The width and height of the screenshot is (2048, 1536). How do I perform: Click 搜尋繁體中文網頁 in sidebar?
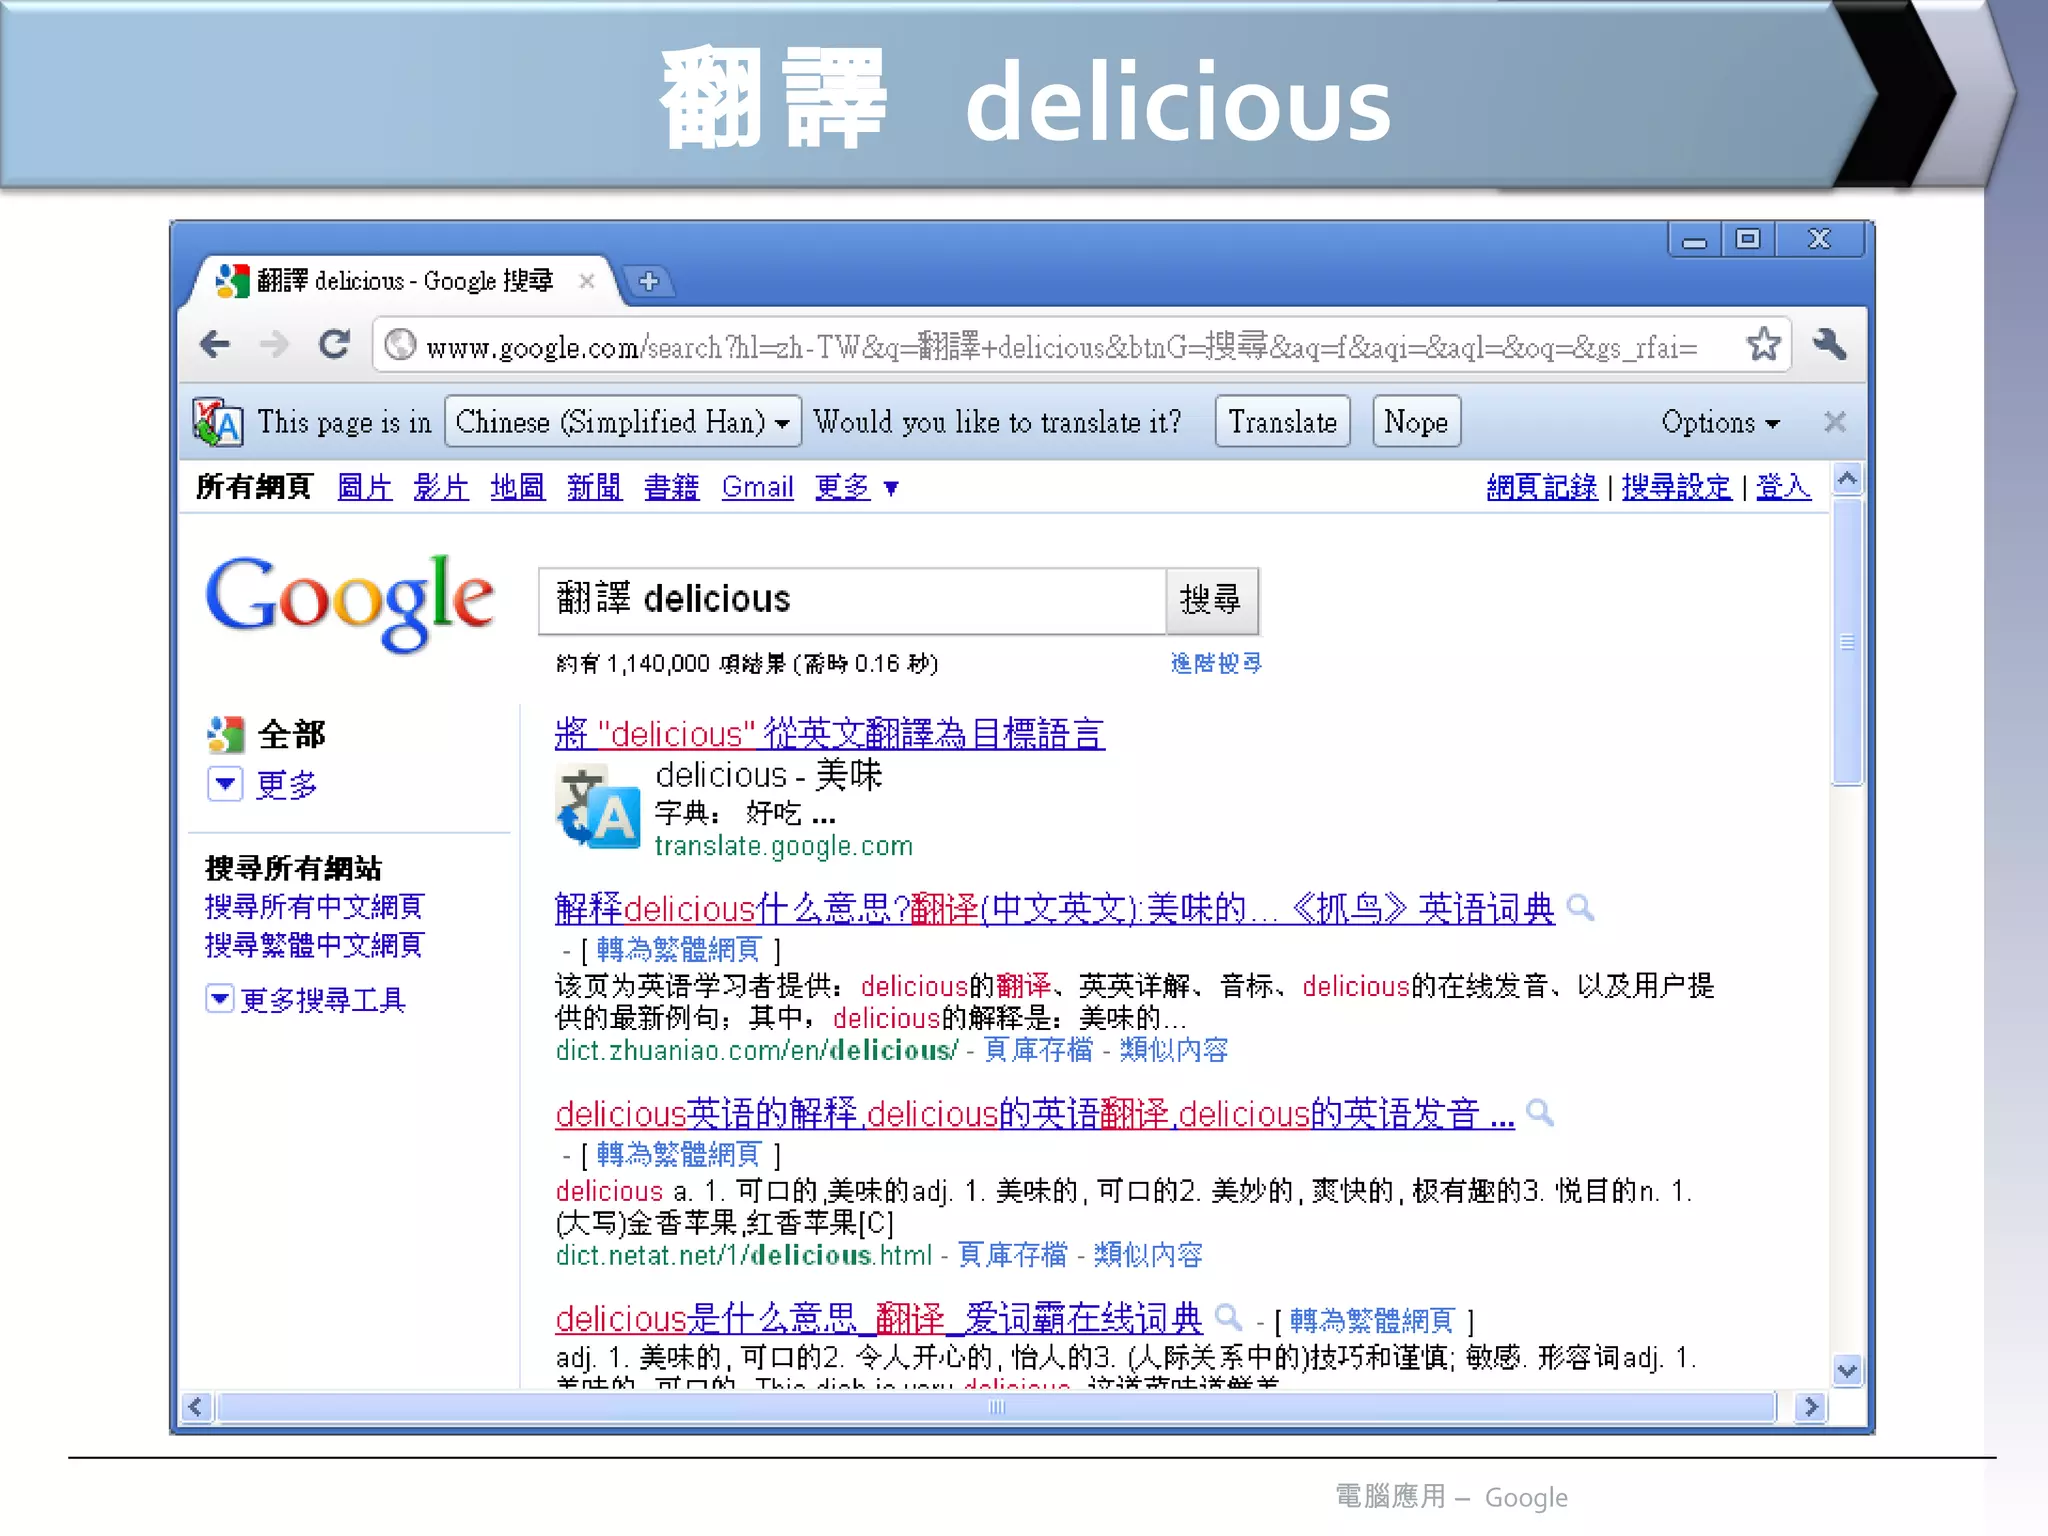(x=314, y=945)
